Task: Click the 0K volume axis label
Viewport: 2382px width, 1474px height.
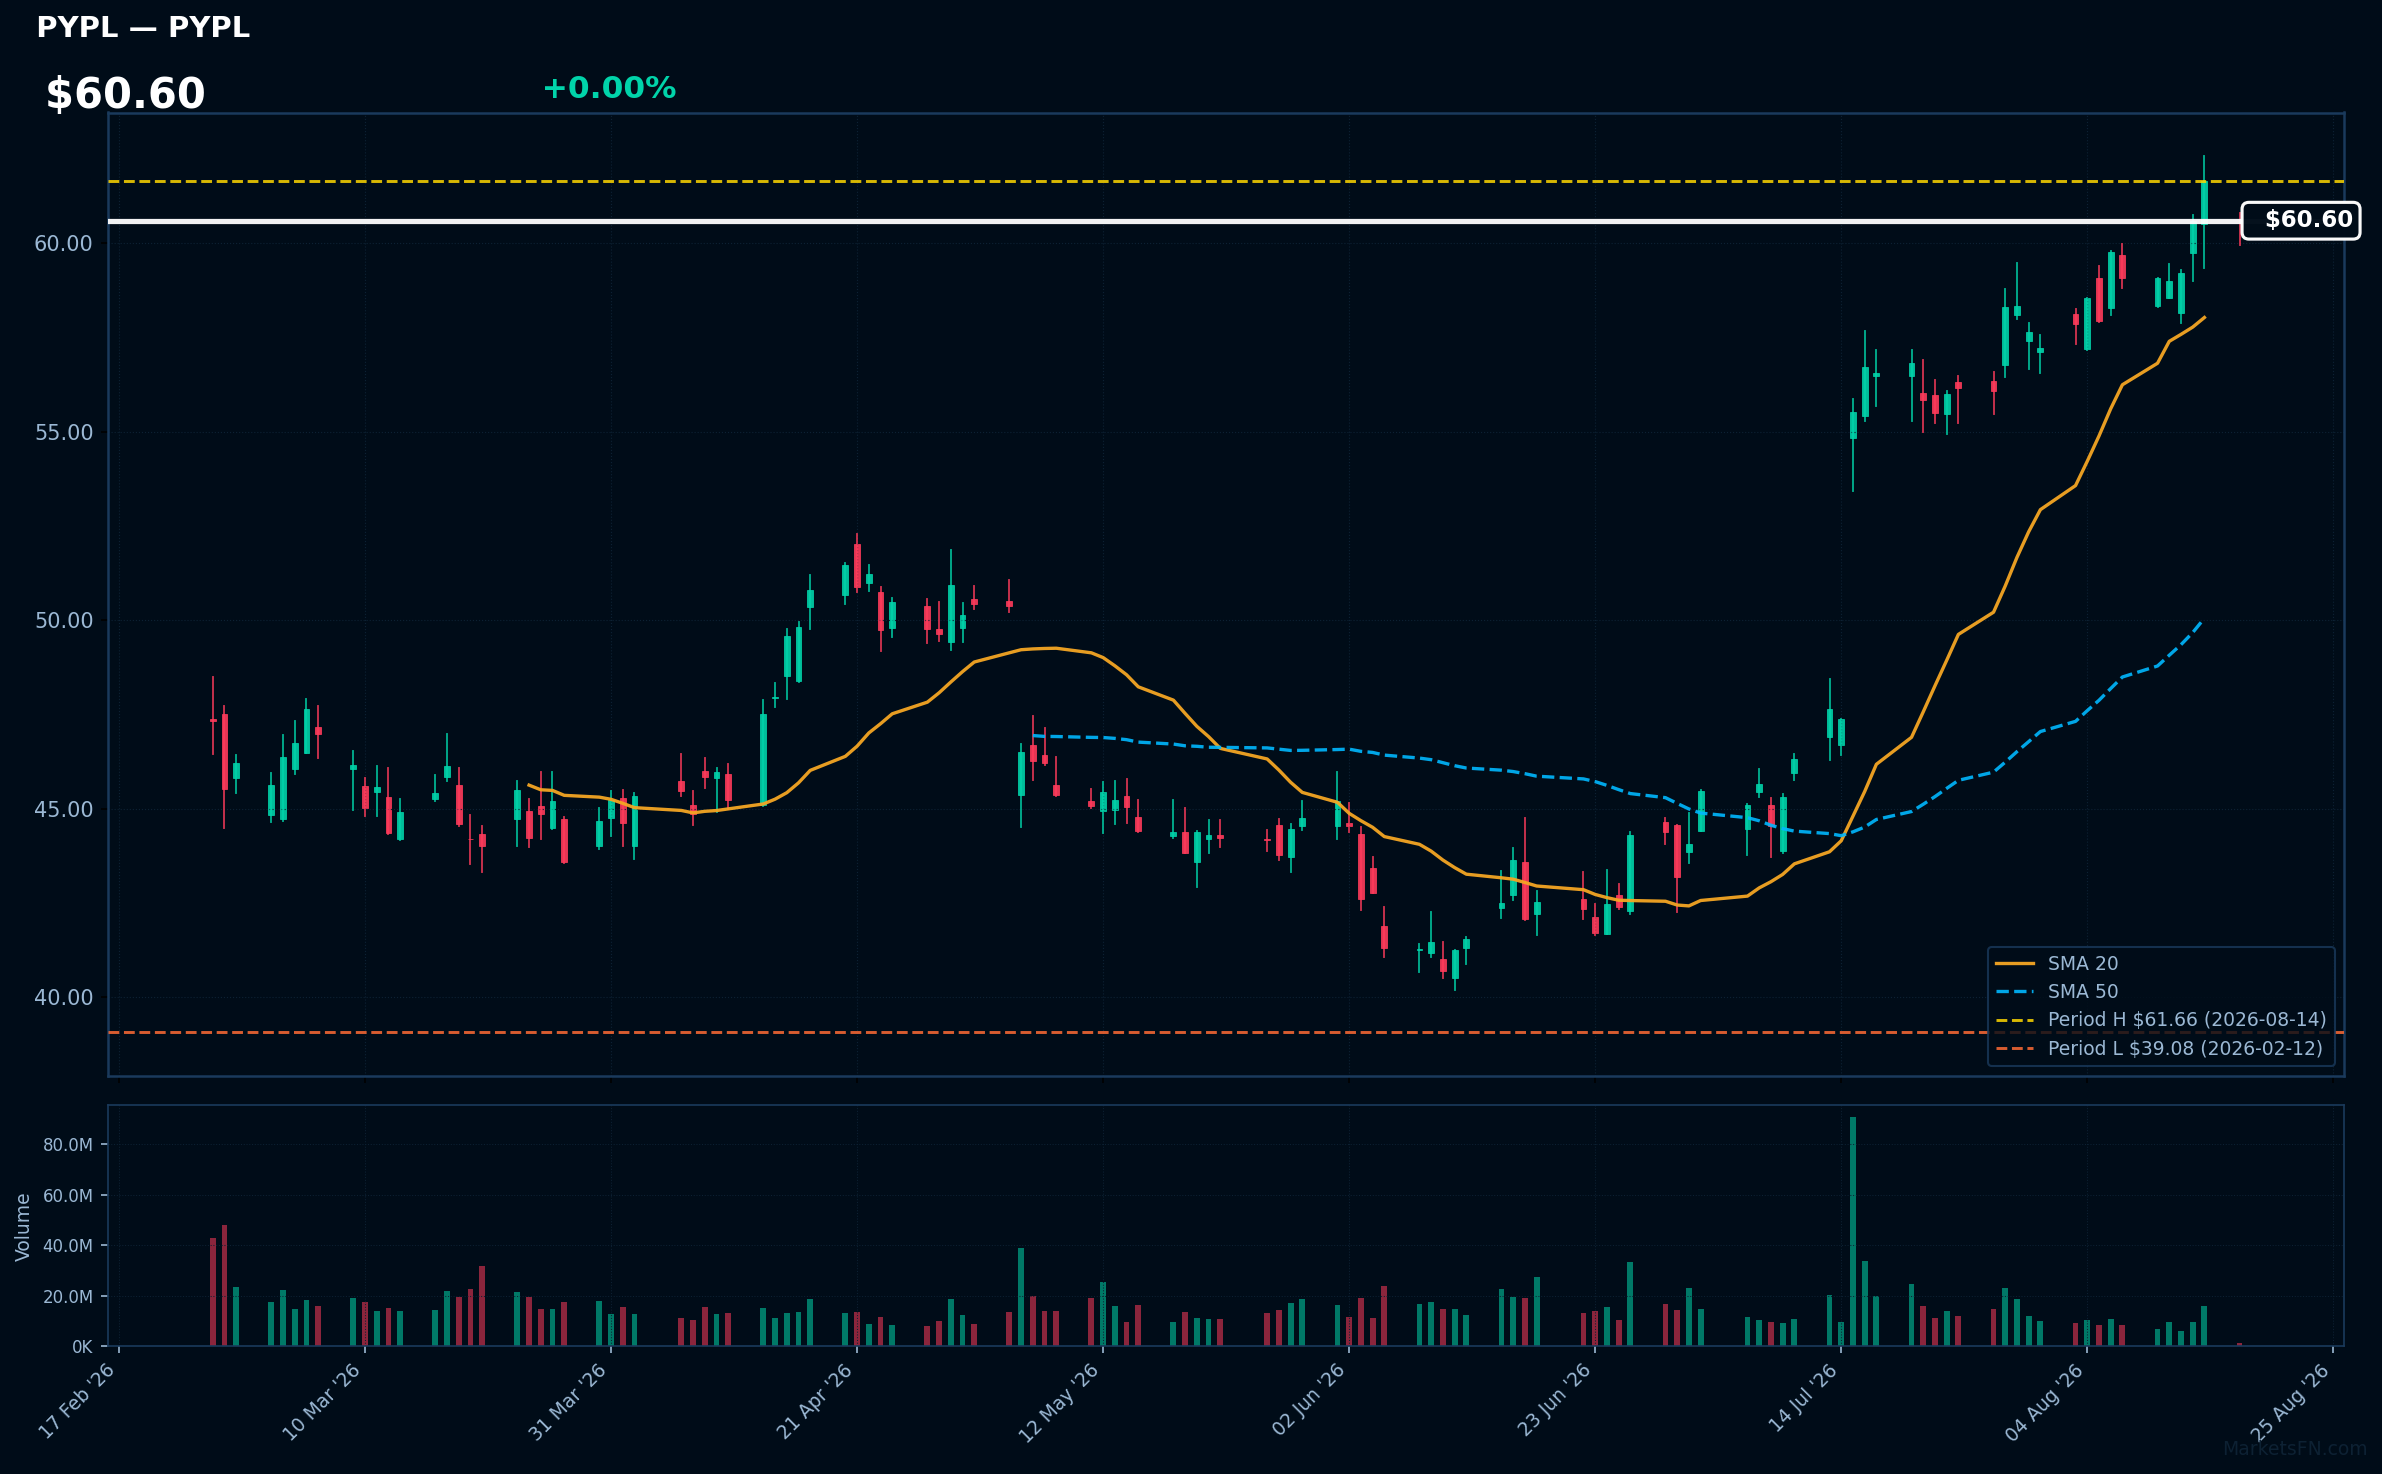Action: pyautogui.click(x=82, y=1348)
